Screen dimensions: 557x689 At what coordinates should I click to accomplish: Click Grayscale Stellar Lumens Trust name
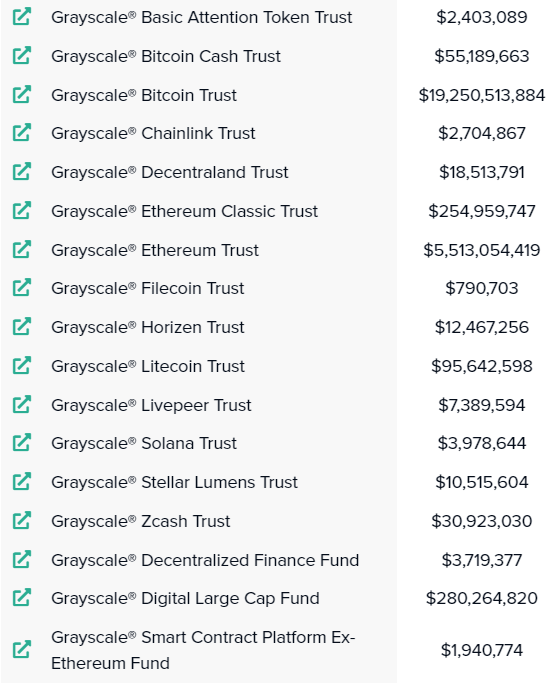coord(174,482)
